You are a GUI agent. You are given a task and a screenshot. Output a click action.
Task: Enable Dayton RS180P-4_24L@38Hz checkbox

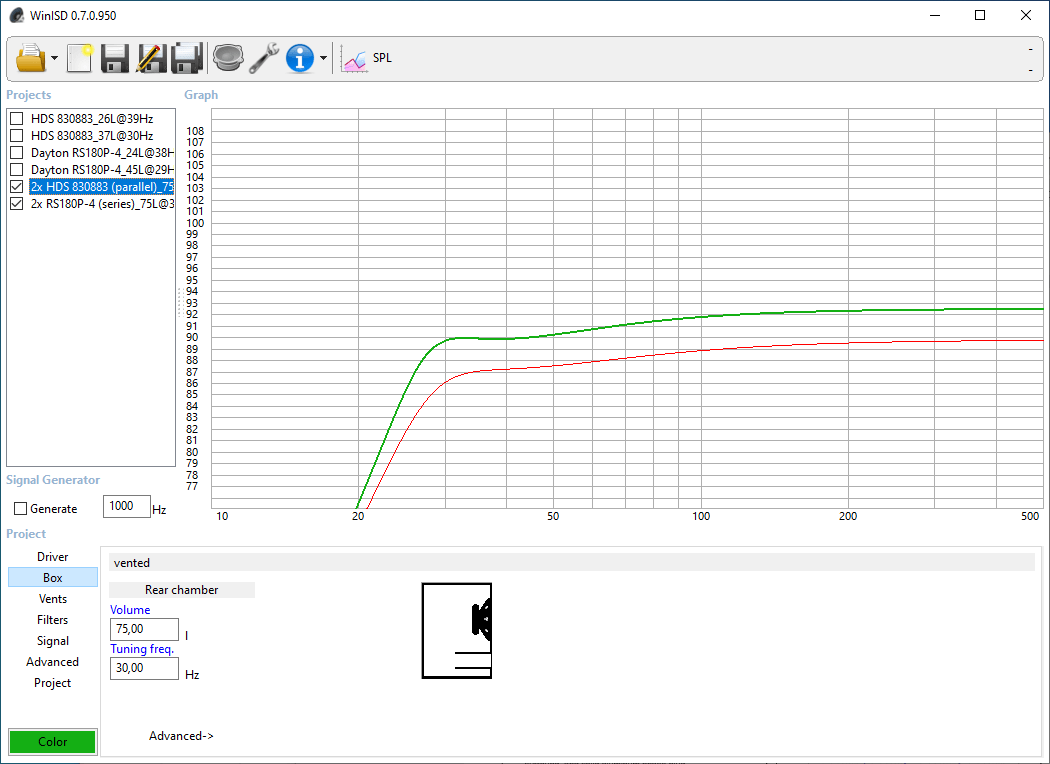click(x=17, y=153)
